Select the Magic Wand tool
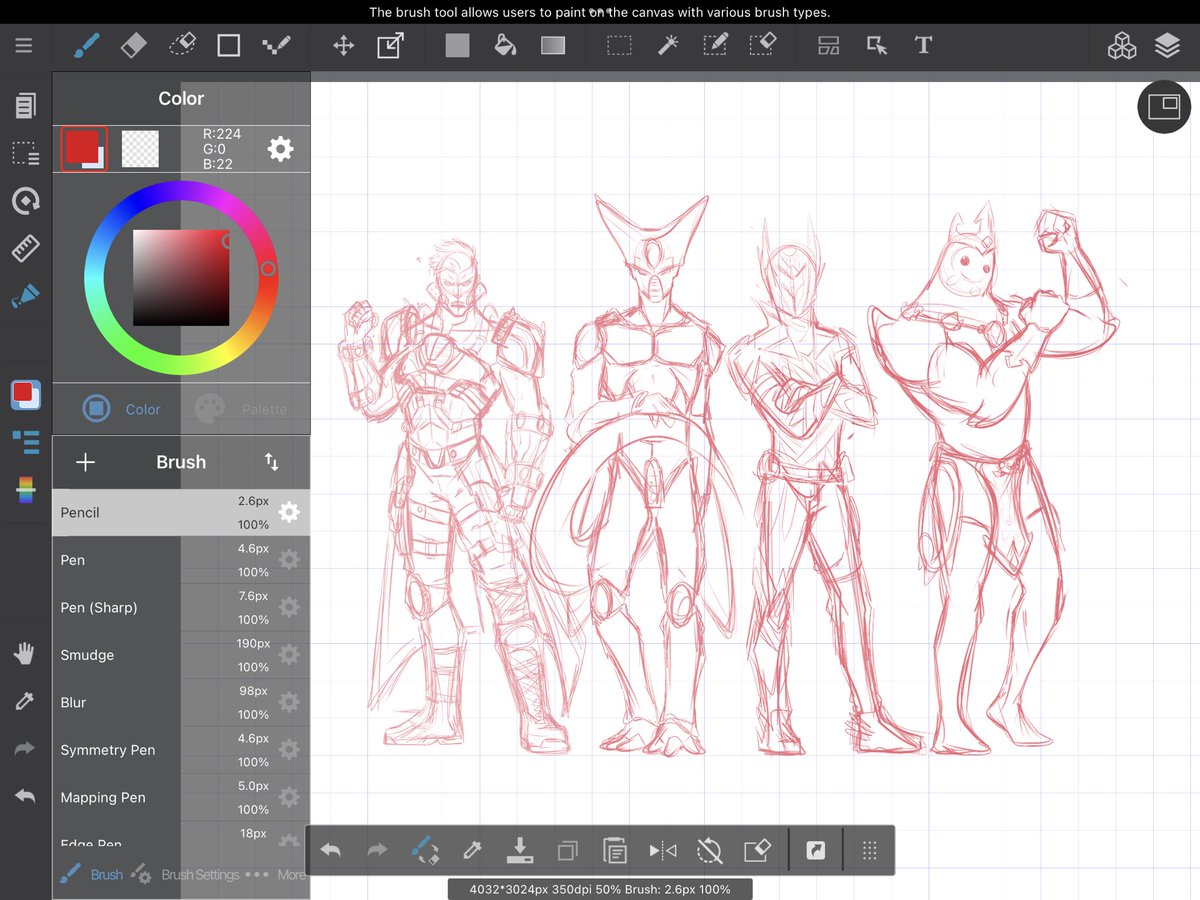 (x=668, y=46)
